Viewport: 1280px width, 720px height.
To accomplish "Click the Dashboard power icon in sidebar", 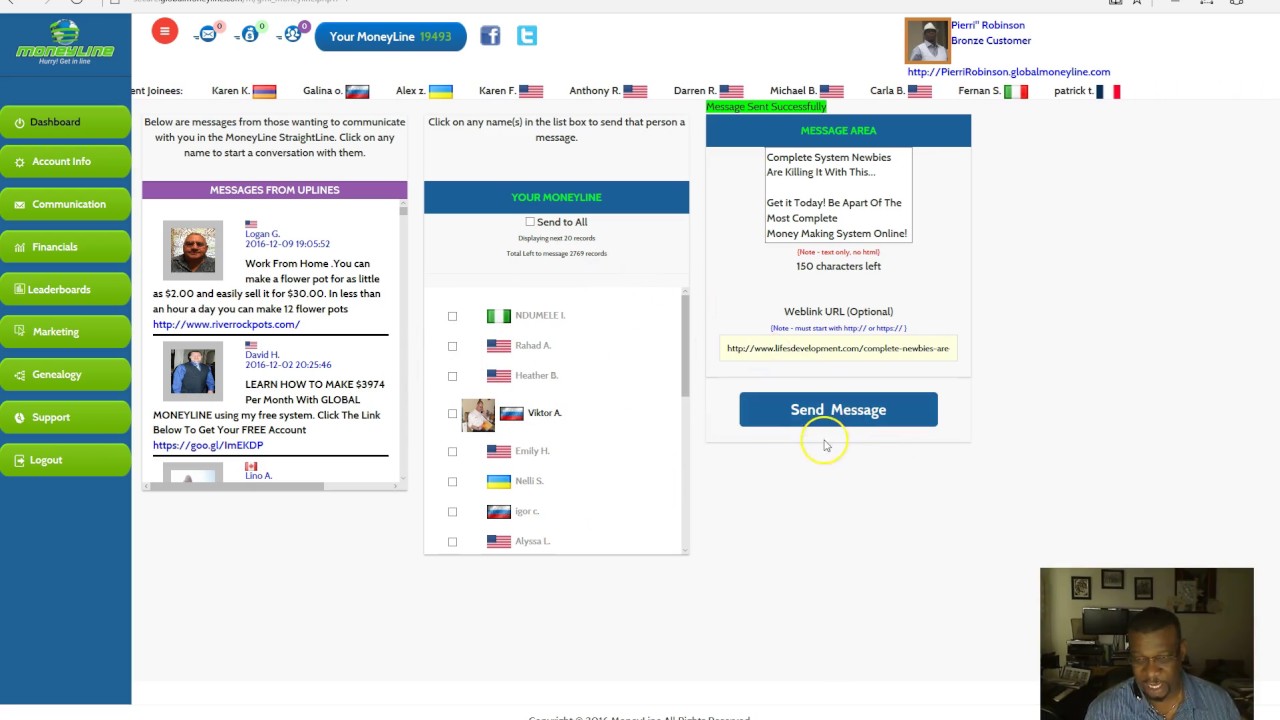I will pyautogui.click(x=19, y=123).
